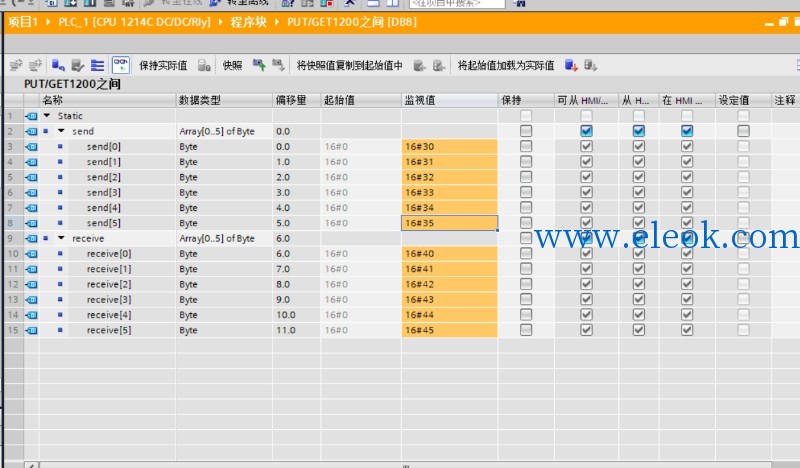The image size is (800, 468).
Task: Toggle 从H... checkbox on send row
Action: coord(638,131)
